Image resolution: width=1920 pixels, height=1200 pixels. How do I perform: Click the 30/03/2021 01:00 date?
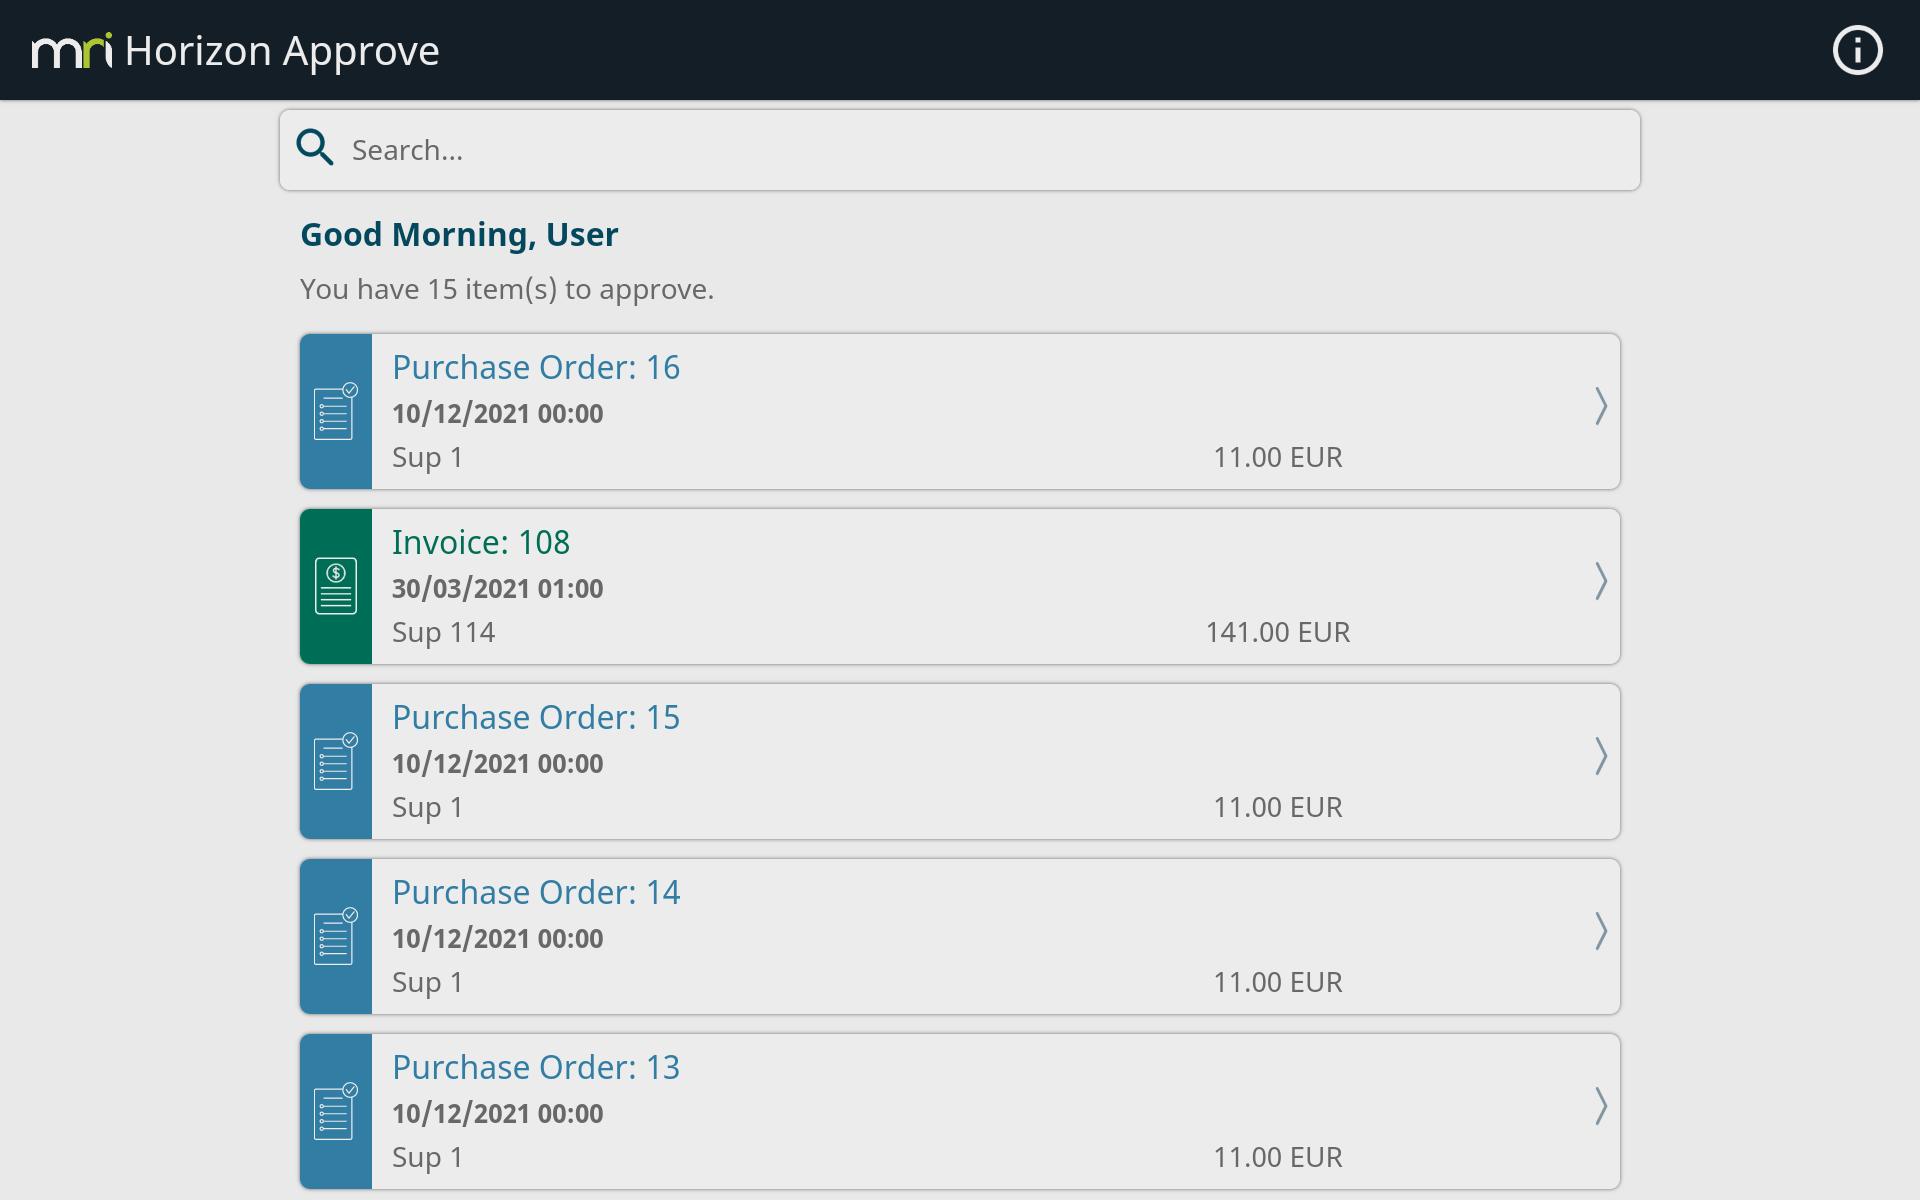click(497, 588)
